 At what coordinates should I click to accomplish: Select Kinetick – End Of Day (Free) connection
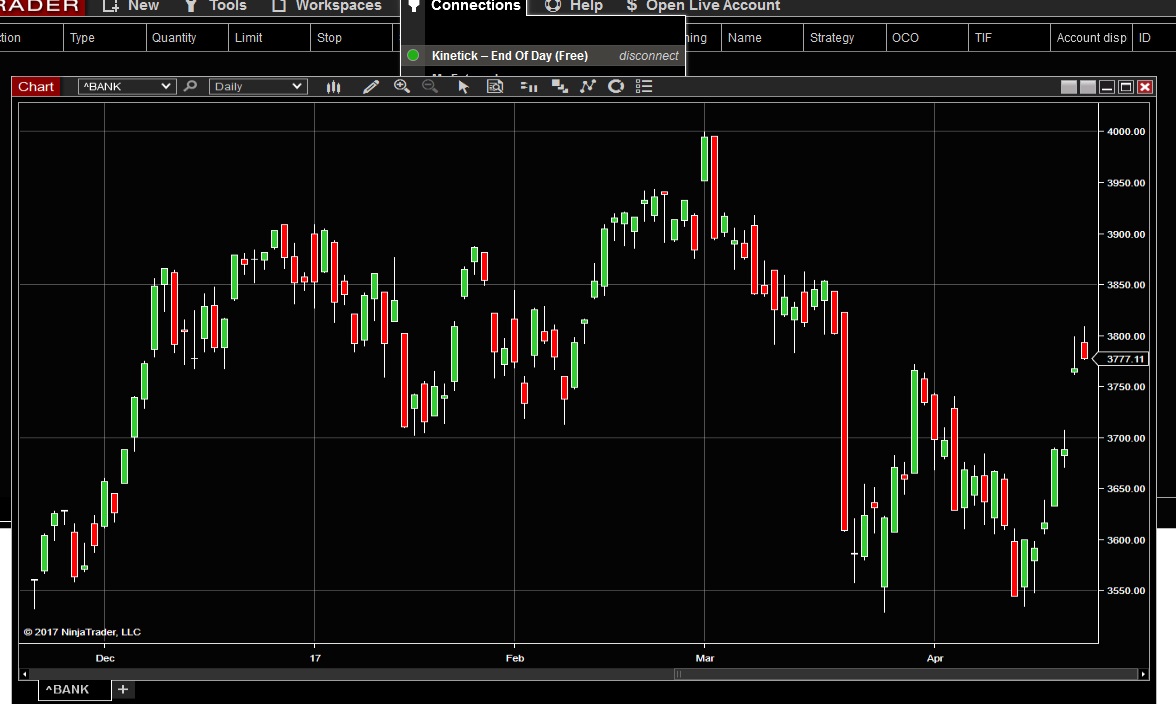click(x=510, y=55)
